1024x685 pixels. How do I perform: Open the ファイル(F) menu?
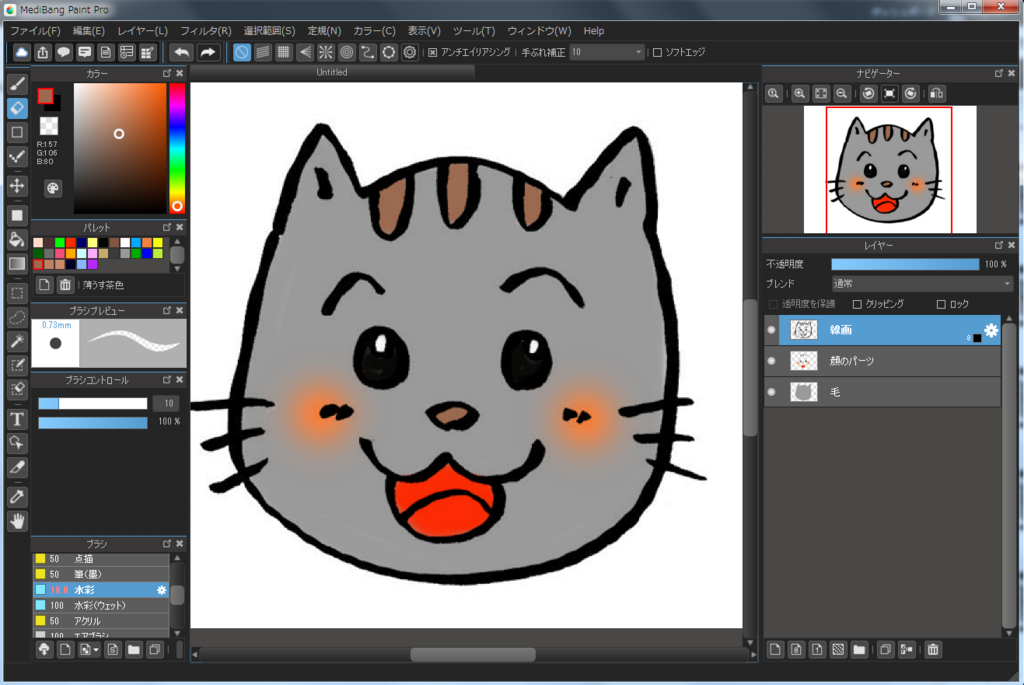click(x=35, y=31)
